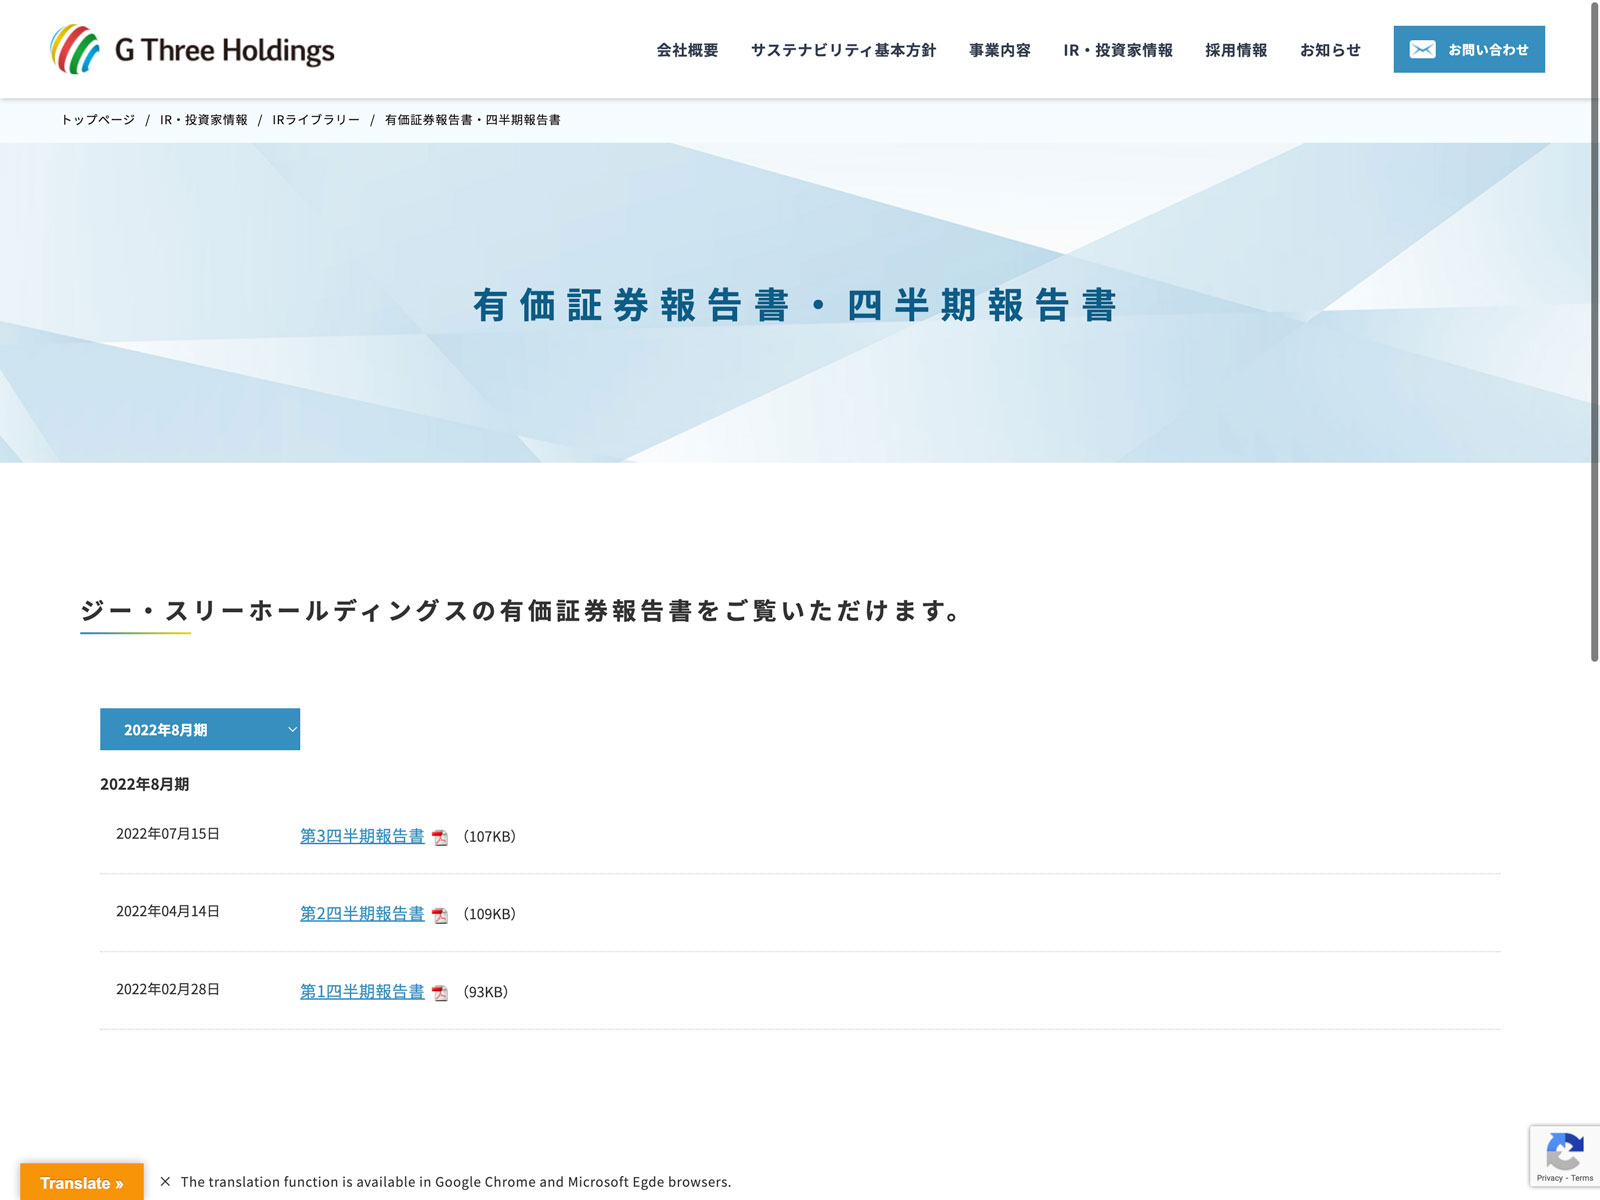
Task: Click PDF icon beside 第1四半期報告書
Action: tap(440, 993)
